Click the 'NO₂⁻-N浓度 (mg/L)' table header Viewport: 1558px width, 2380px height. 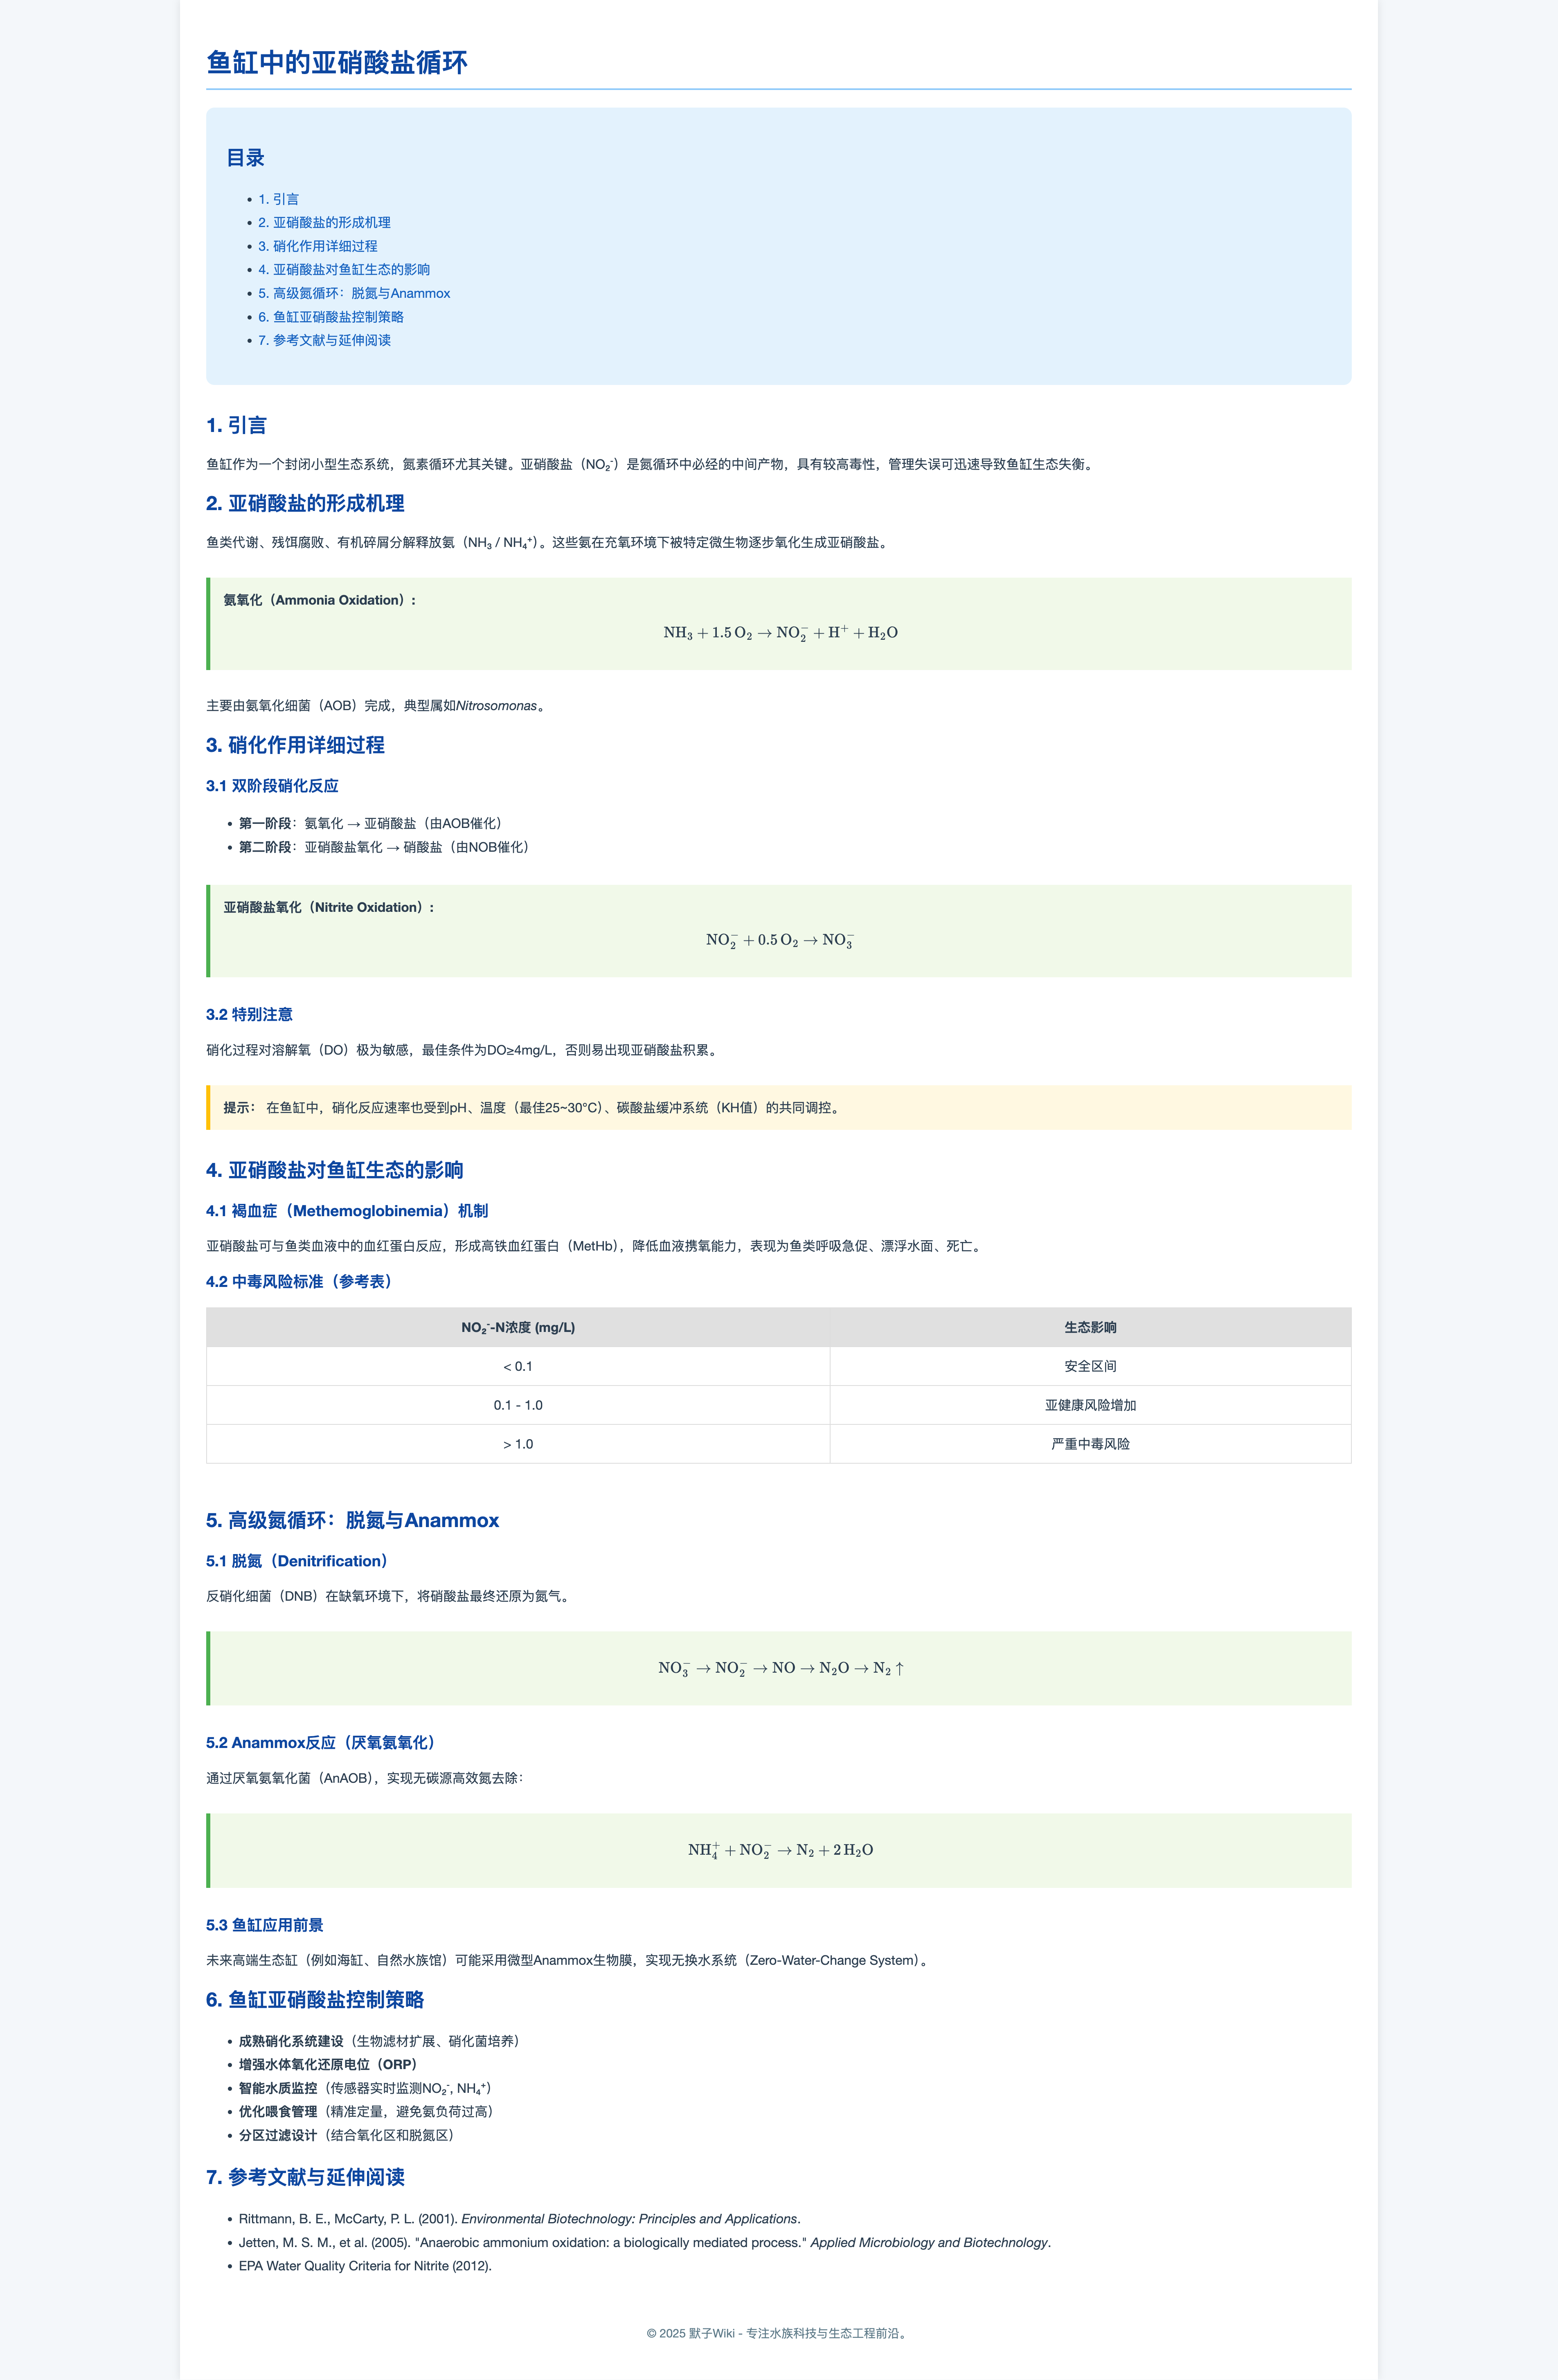[517, 1328]
